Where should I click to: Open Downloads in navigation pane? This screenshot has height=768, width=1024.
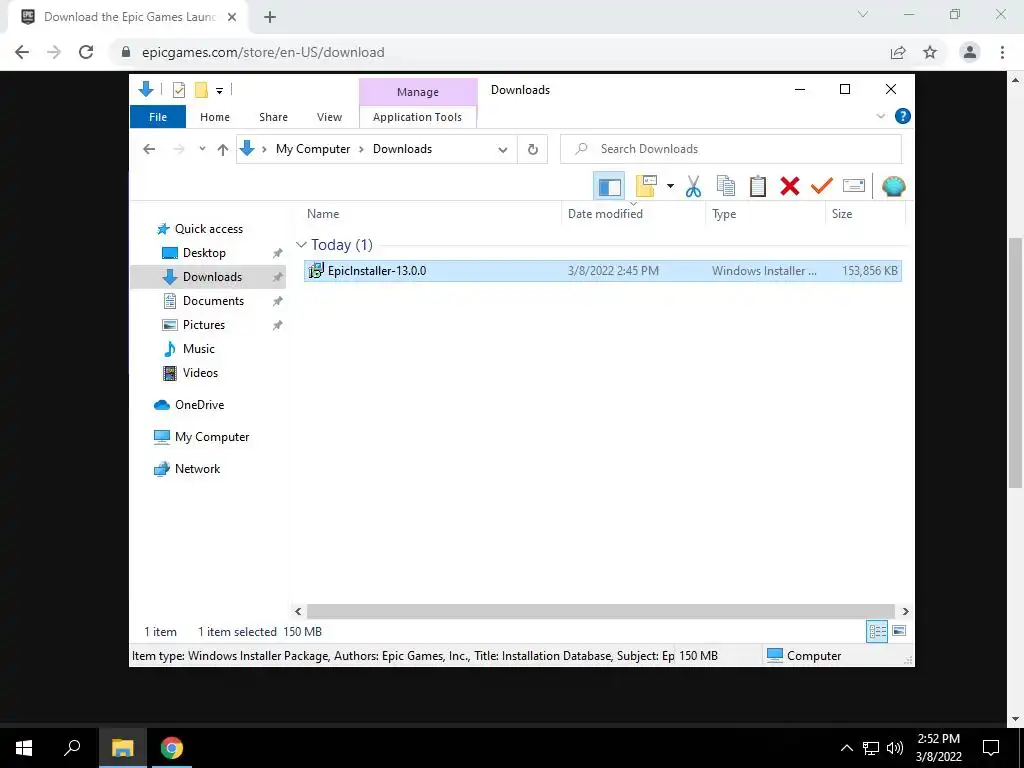(x=212, y=277)
